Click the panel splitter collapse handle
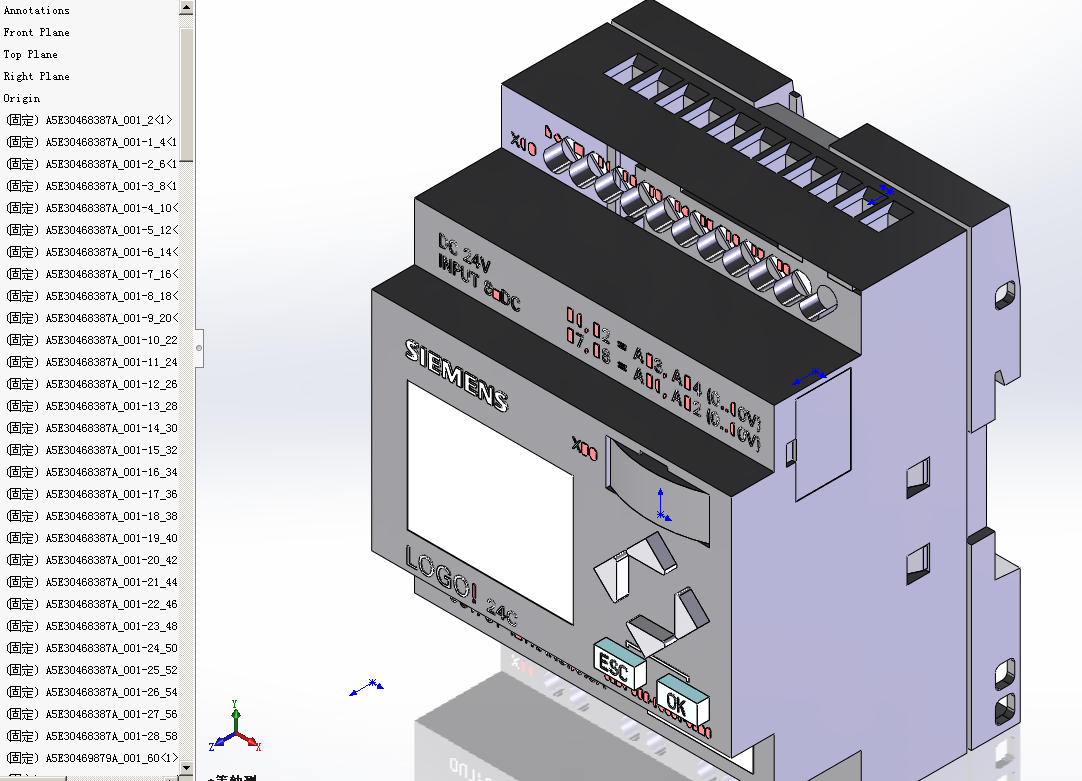The width and height of the screenshot is (1082, 781). 199,348
